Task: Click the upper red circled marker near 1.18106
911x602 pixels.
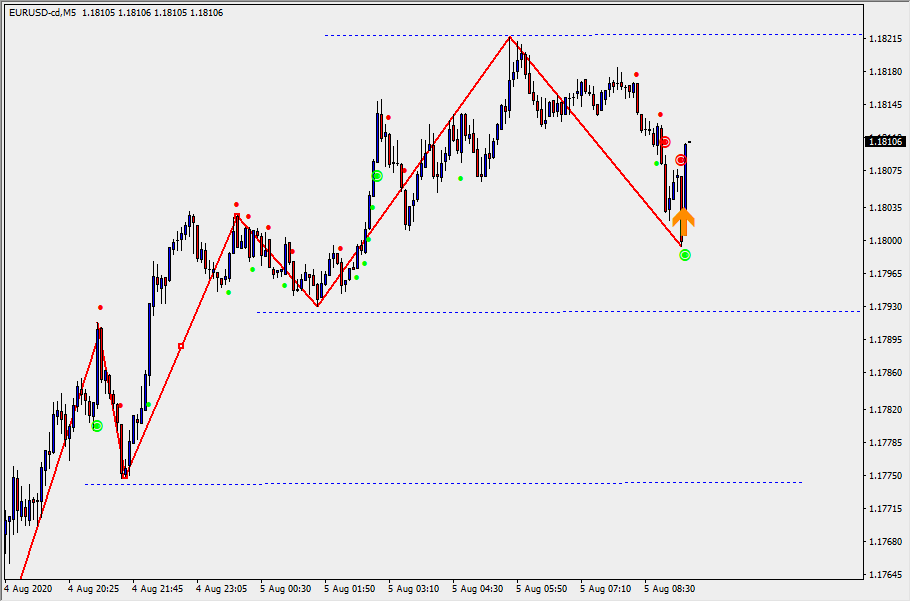Action: coord(664,142)
